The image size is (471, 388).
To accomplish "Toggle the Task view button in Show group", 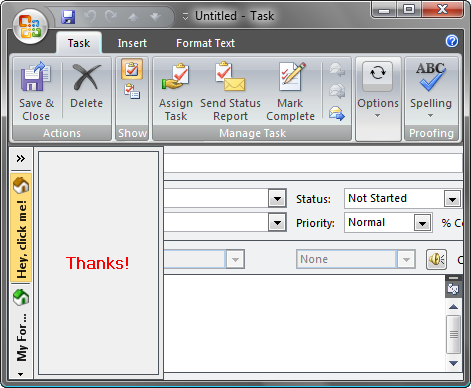I will (132, 69).
